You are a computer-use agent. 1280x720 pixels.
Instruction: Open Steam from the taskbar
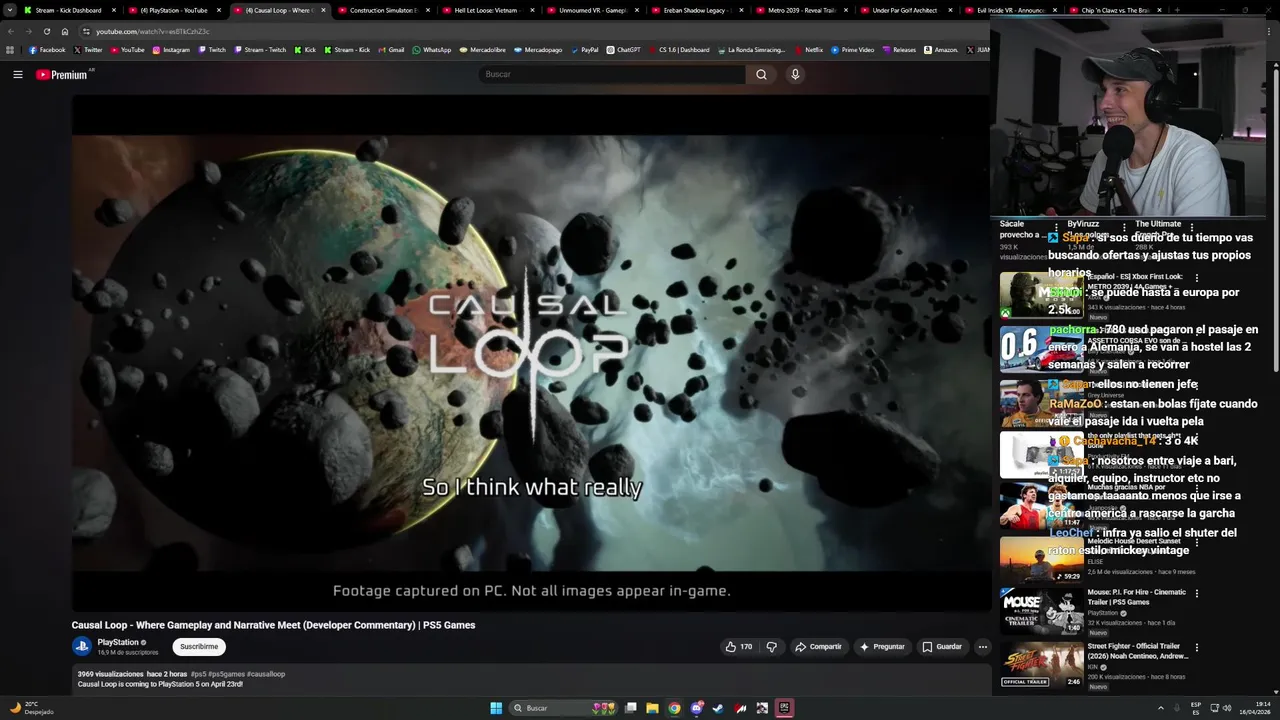coord(718,708)
